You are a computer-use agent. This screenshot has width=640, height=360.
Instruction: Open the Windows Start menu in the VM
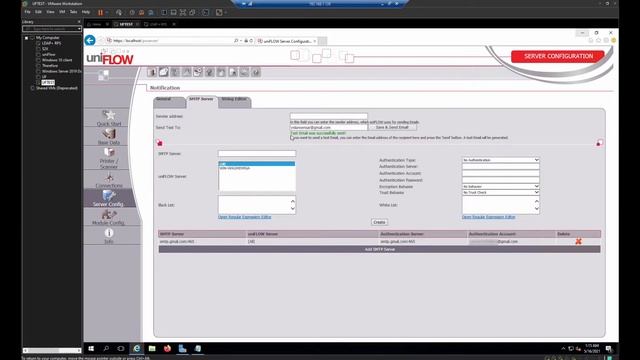91,349
